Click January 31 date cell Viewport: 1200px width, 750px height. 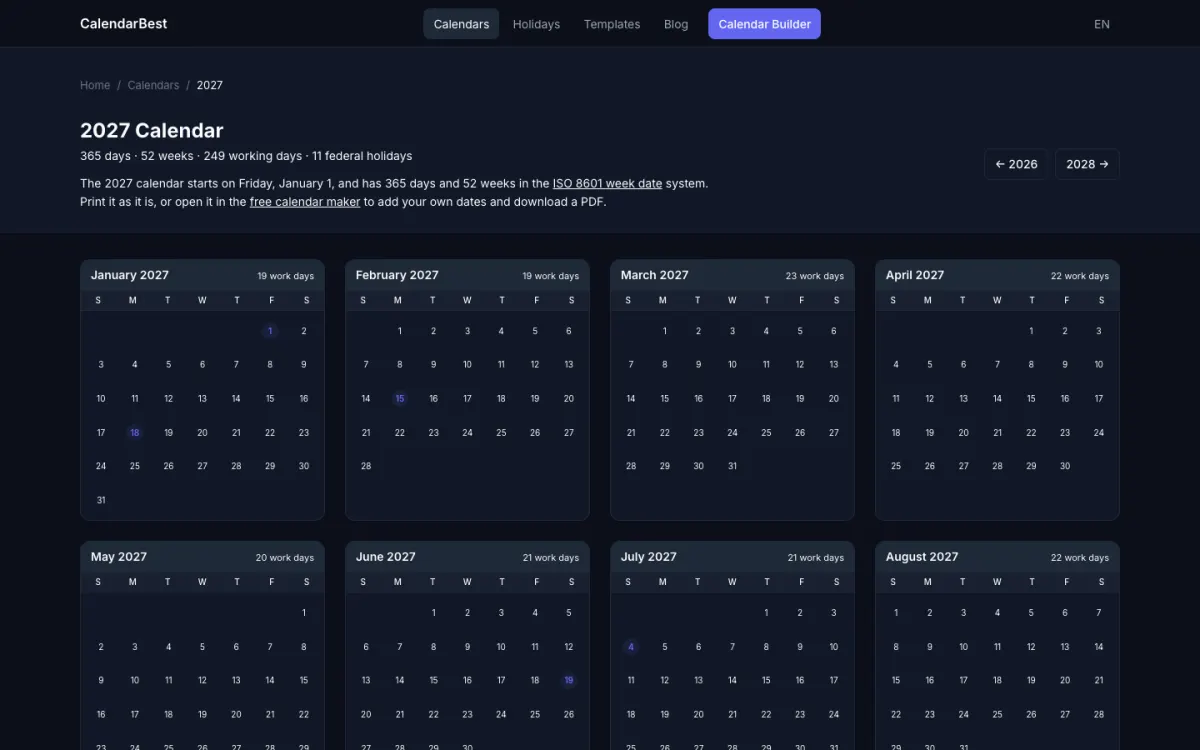[101, 500]
